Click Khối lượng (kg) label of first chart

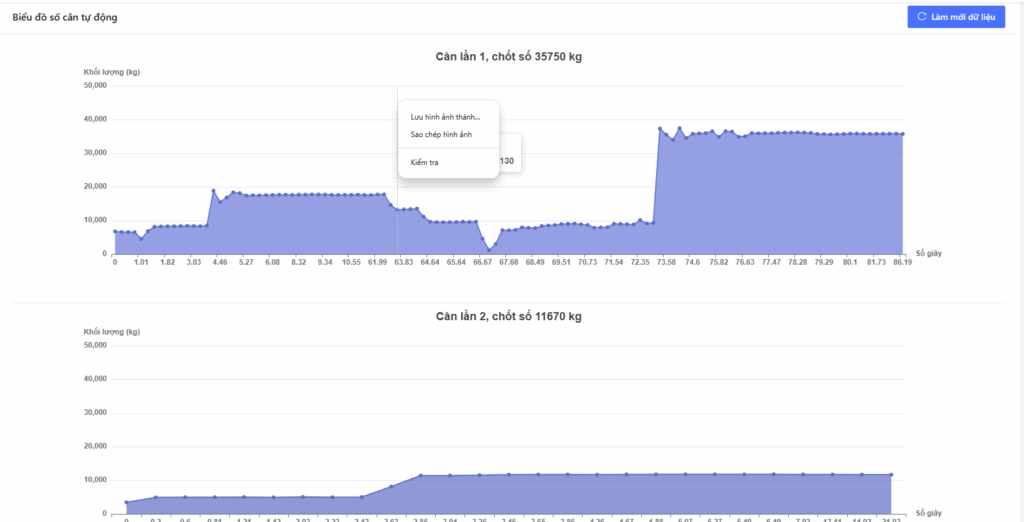click(x=112, y=72)
